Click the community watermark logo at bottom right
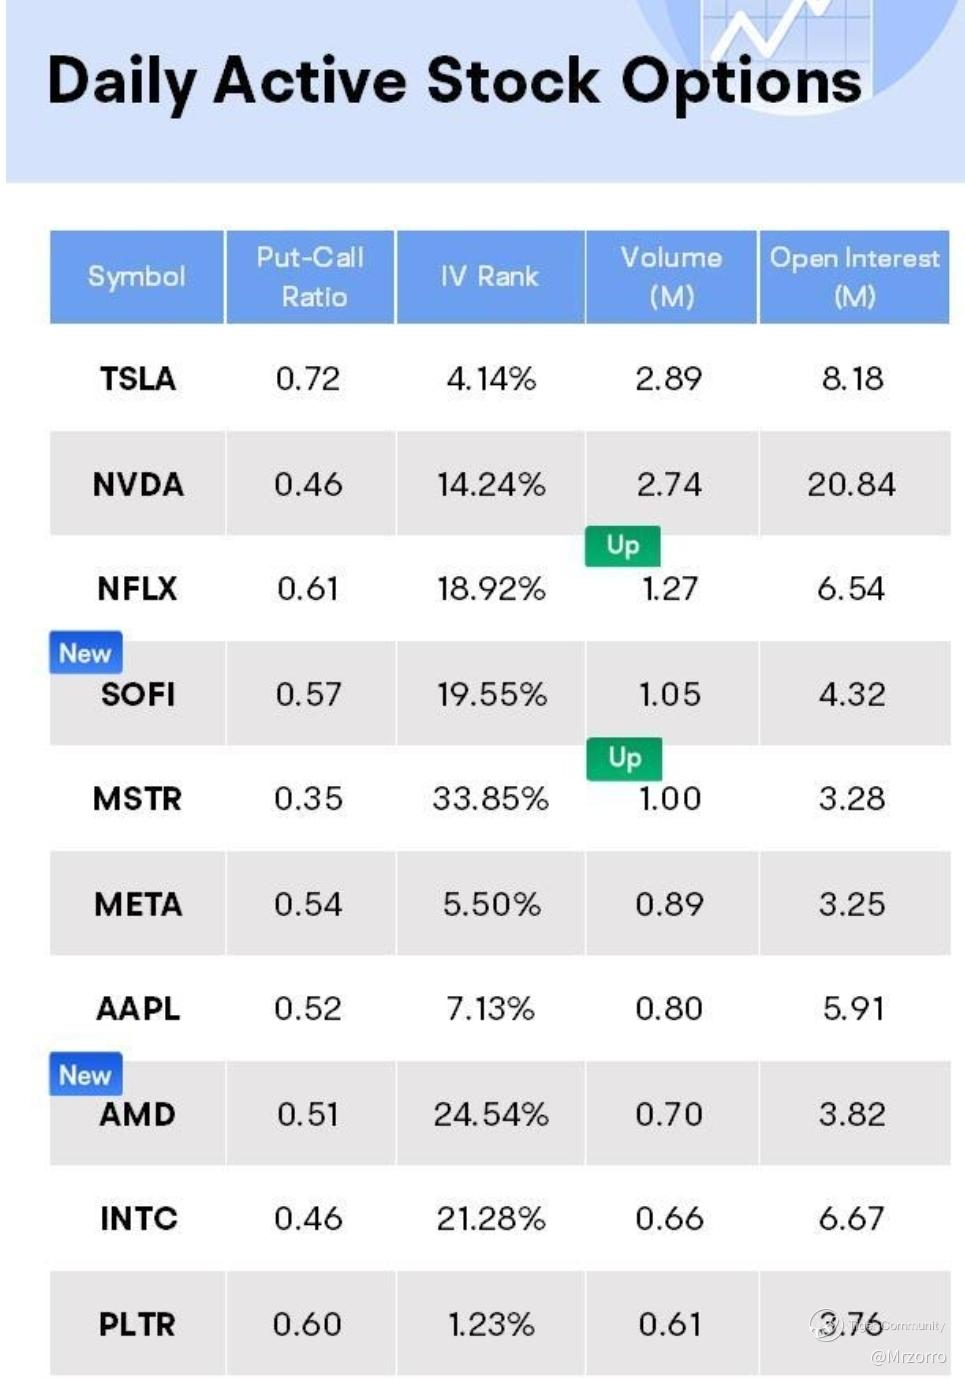Image resolution: width=965 pixels, height=1379 pixels. pyautogui.click(x=826, y=1324)
